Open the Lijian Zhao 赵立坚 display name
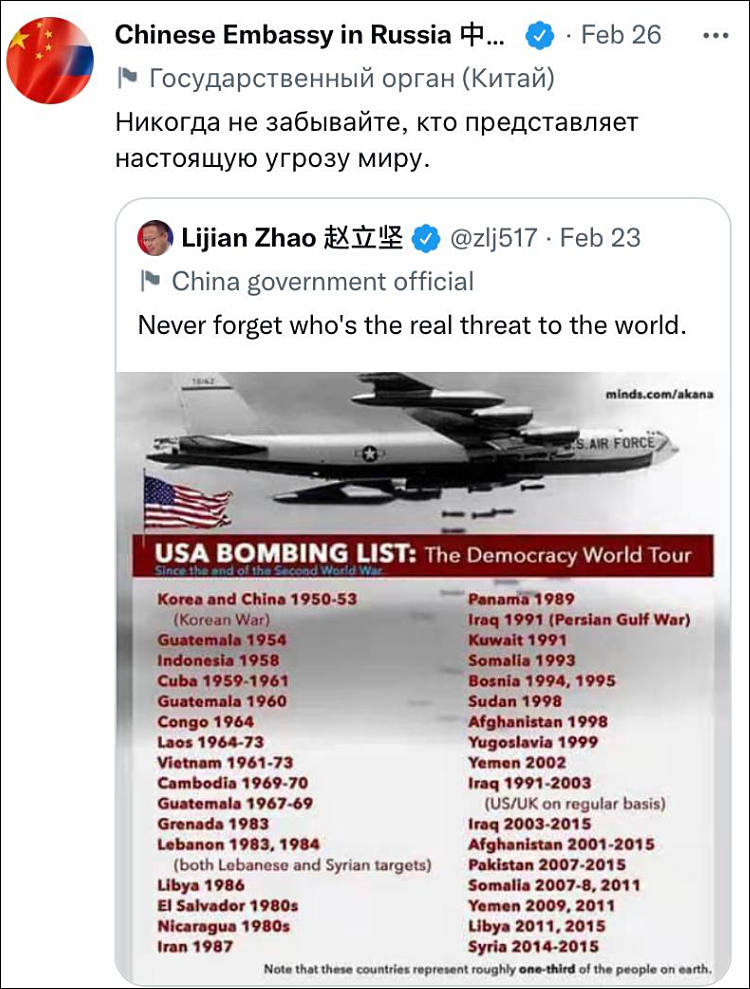 pyautogui.click(x=292, y=238)
